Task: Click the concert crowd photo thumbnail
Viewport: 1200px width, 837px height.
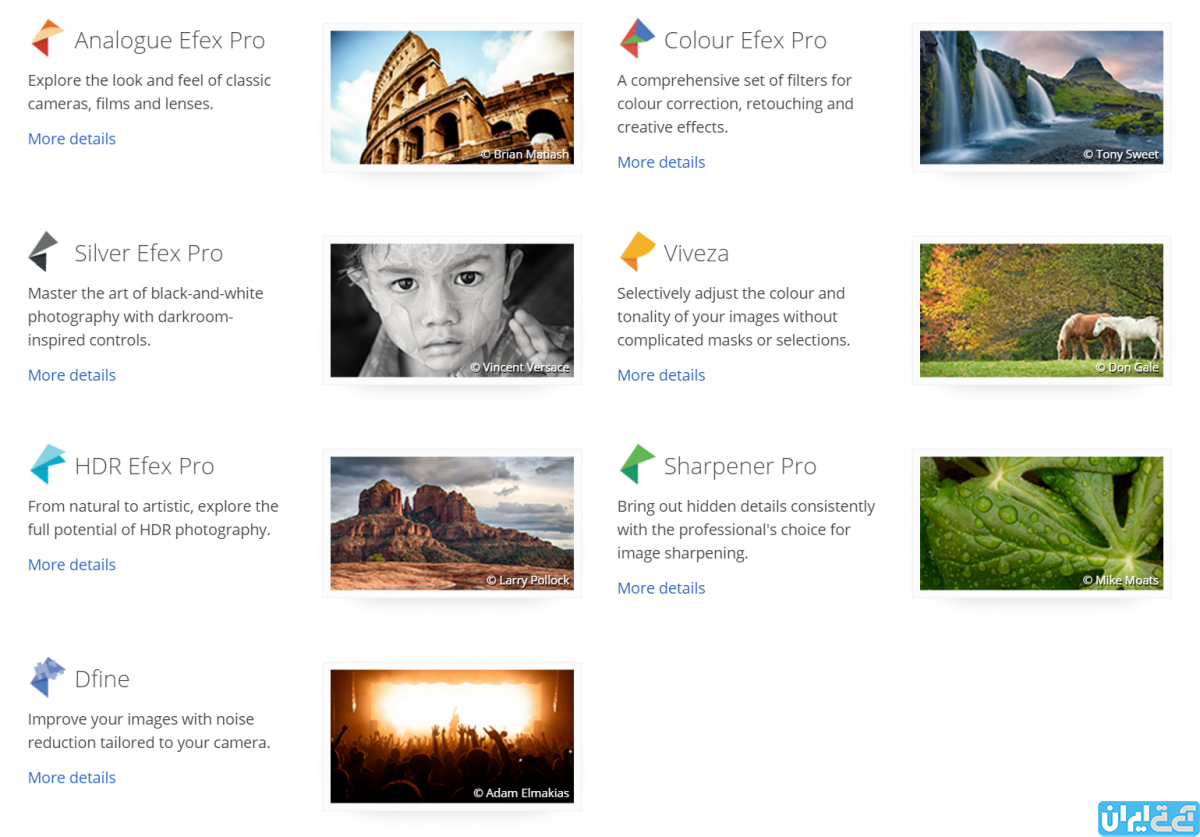Action: coord(452,736)
